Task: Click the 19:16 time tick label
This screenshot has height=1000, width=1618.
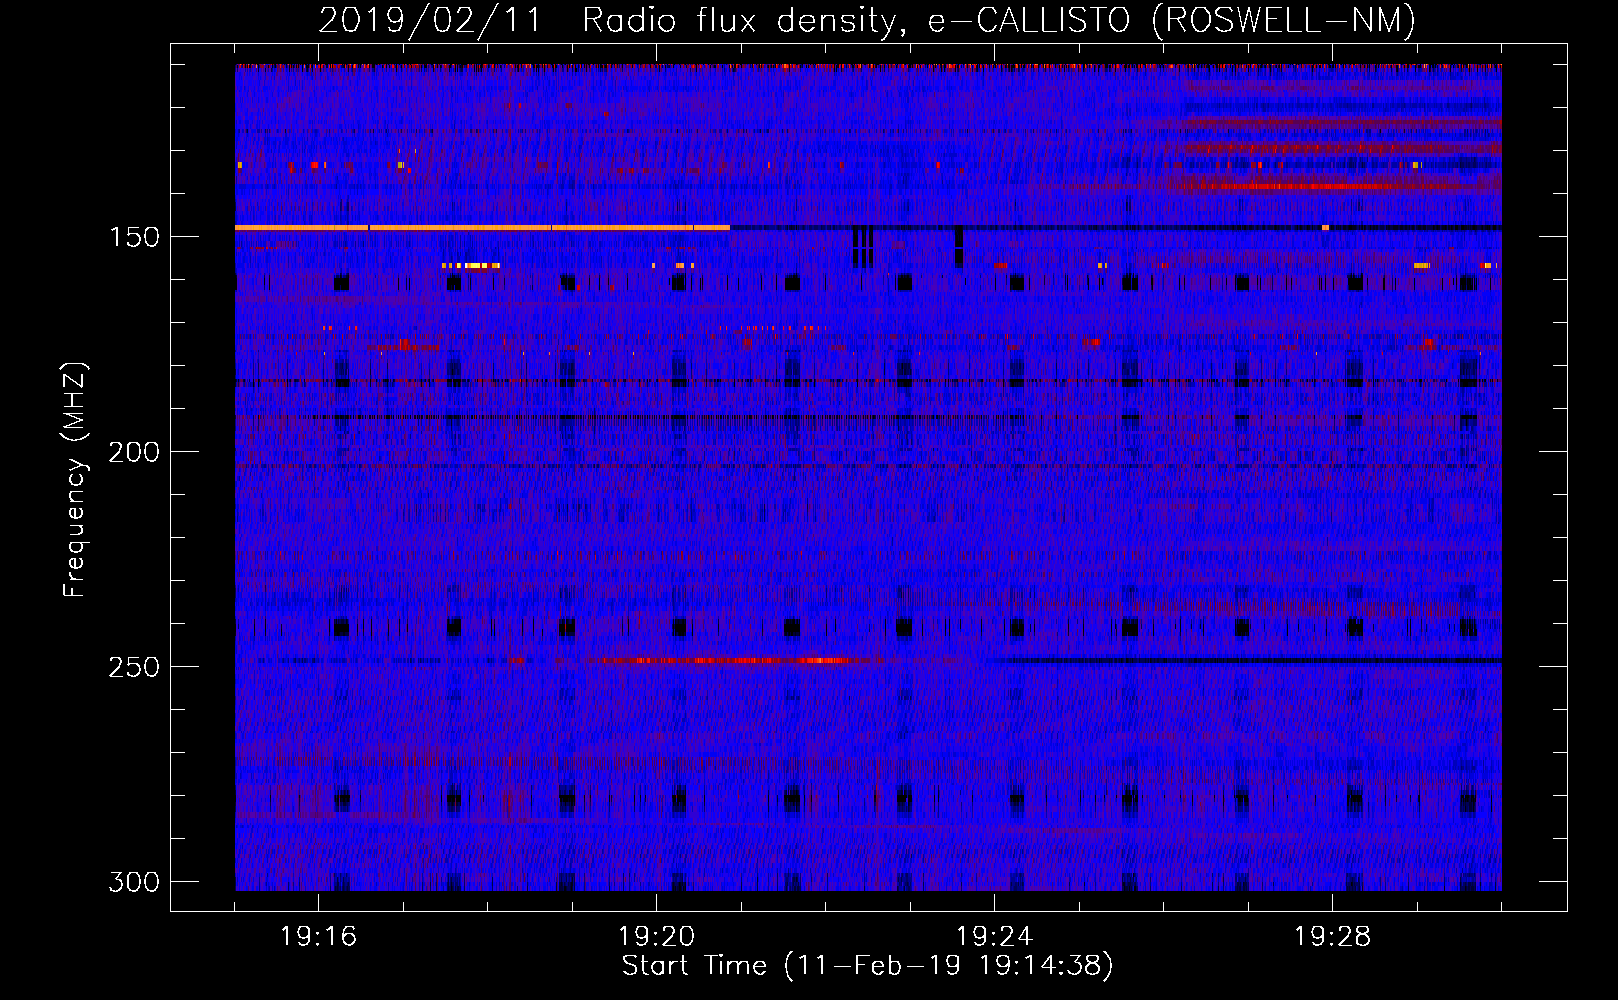Action: pyautogui.click(x=319, y=937)
